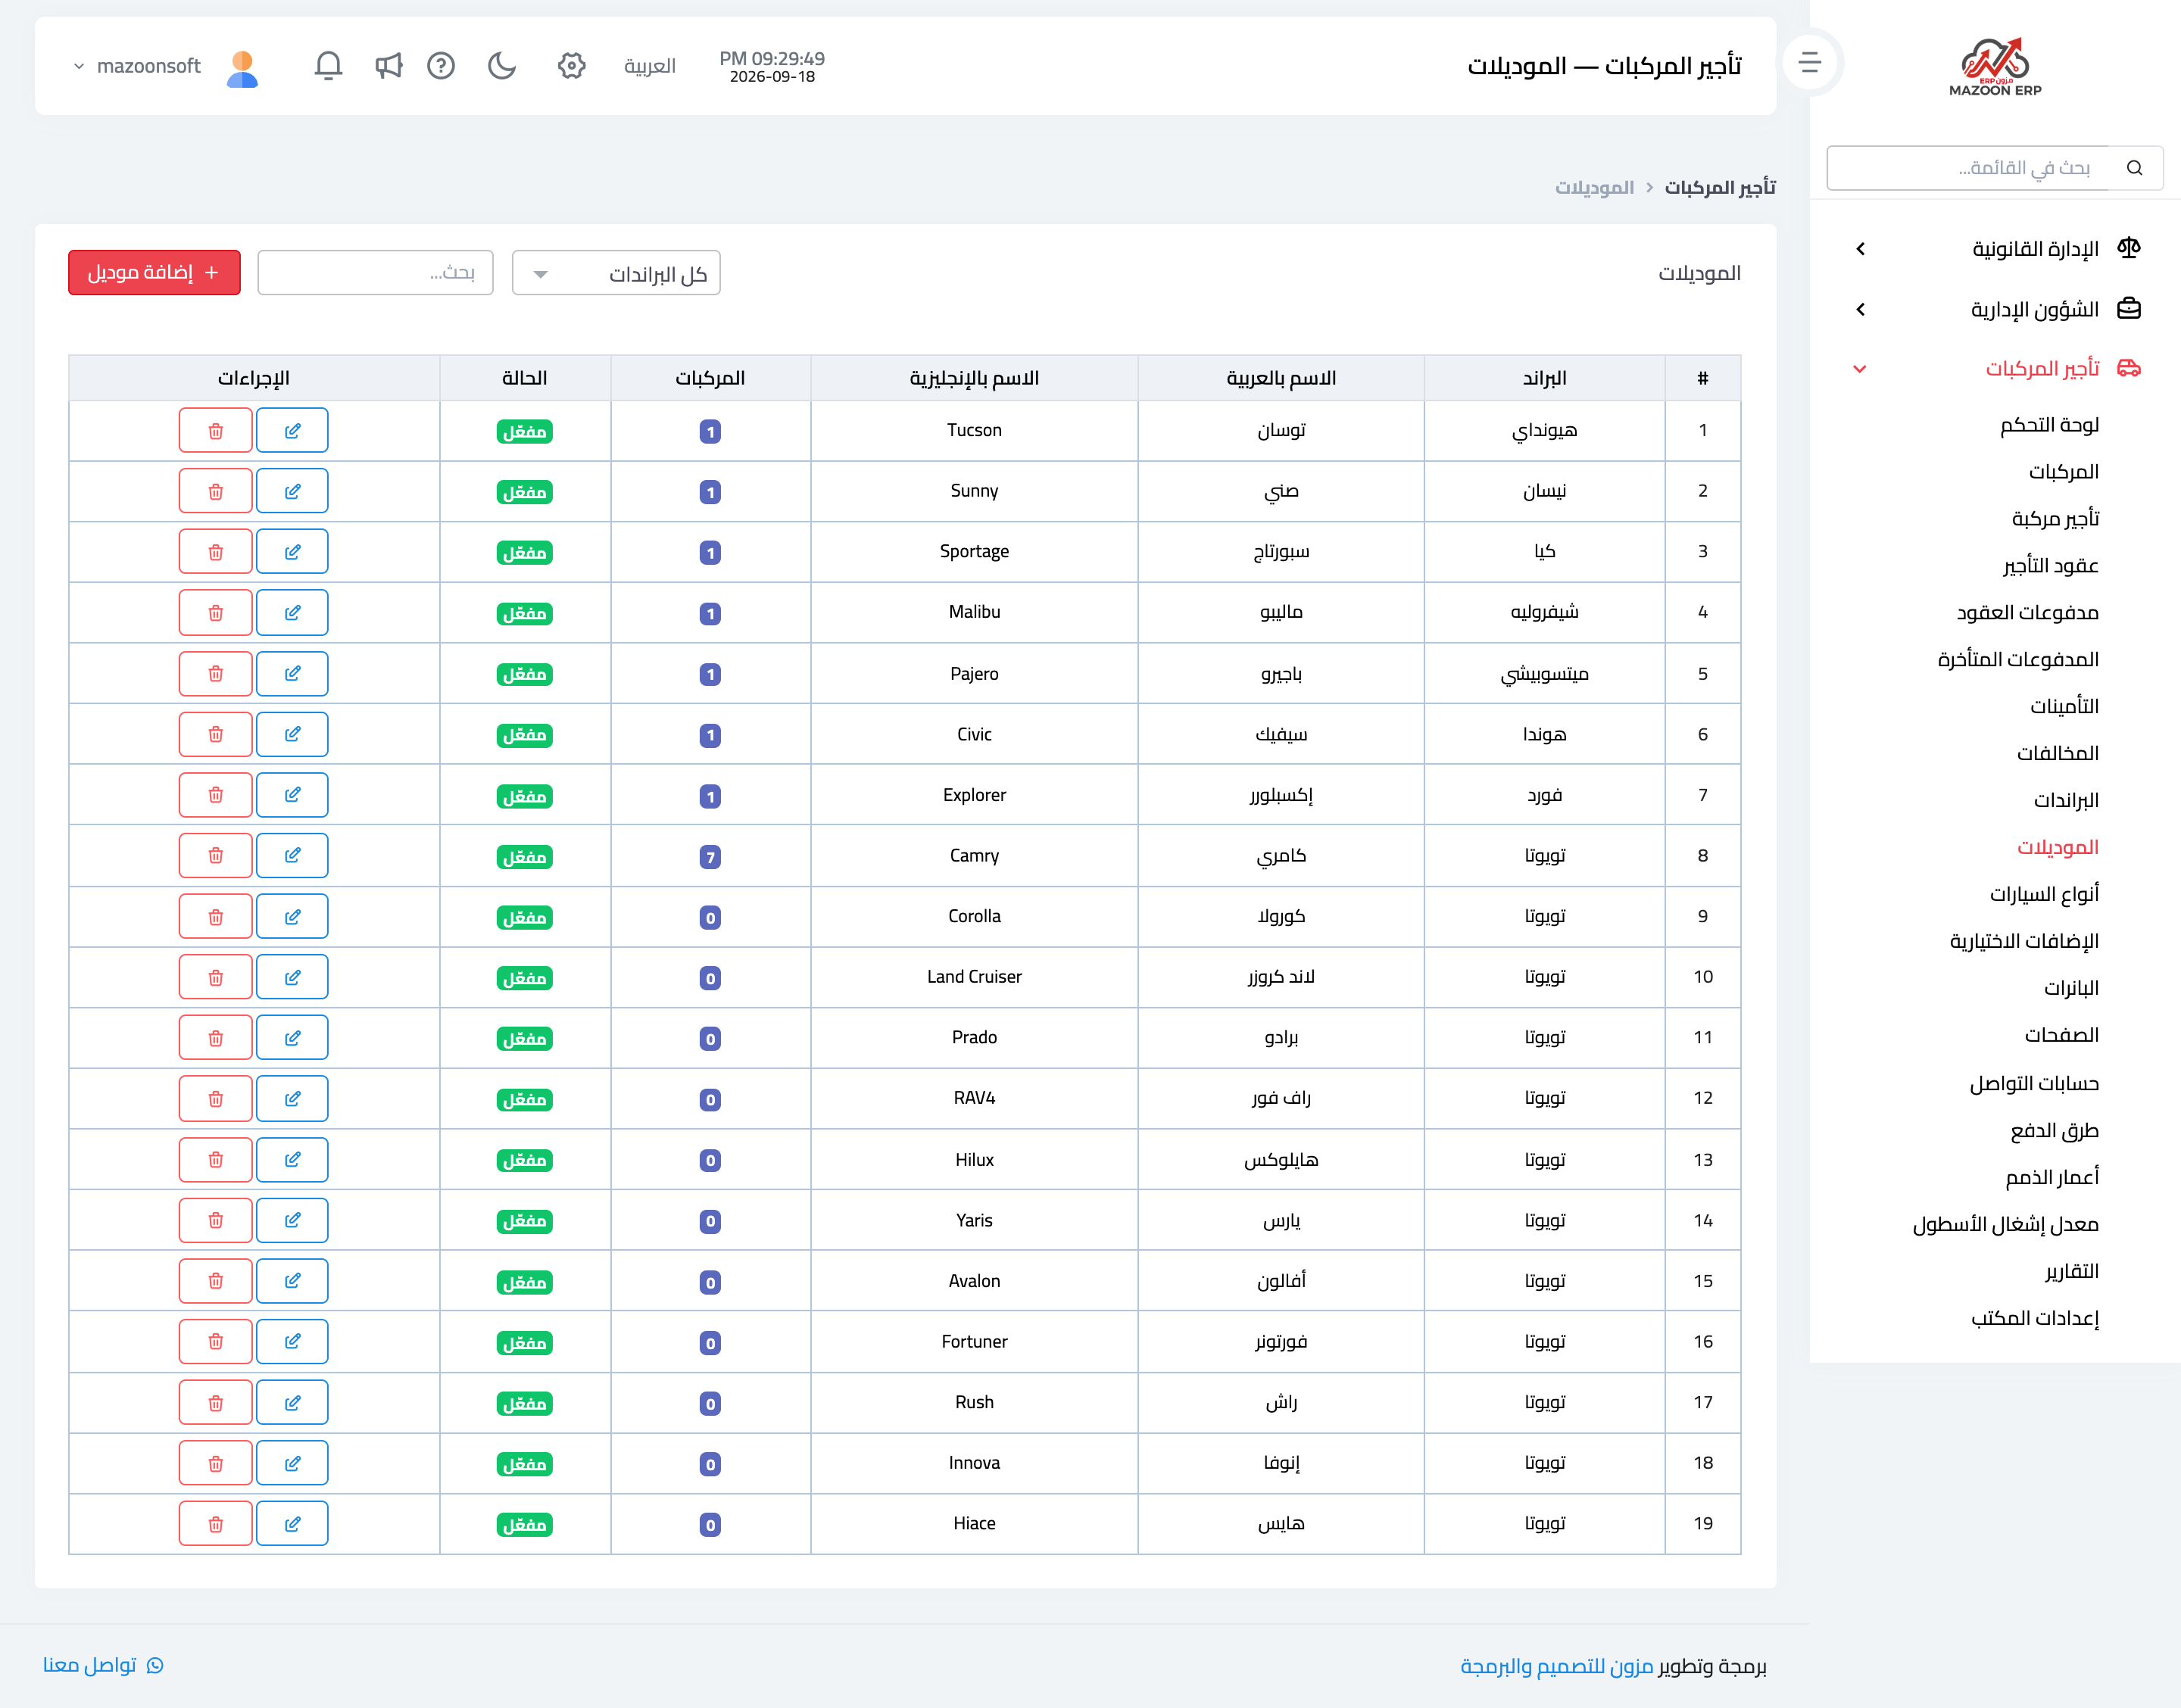Click the models table search field

pos(375,273)
